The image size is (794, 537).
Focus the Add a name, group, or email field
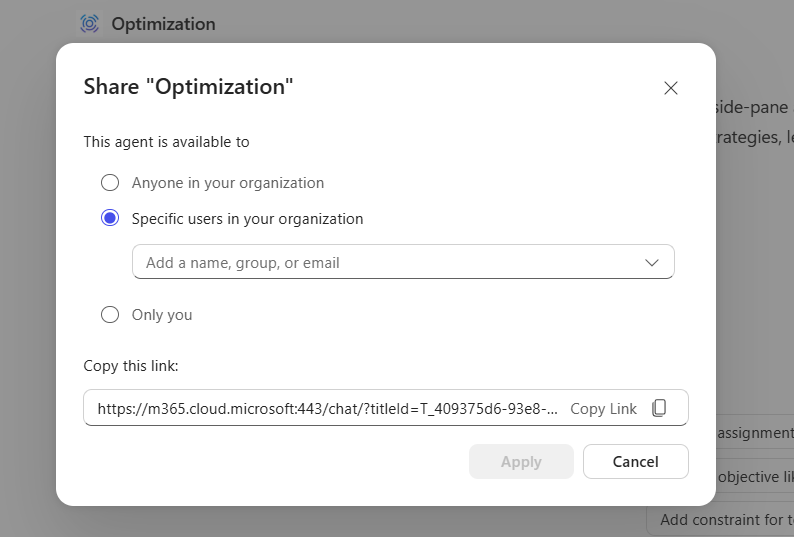[x=380, y=262]
